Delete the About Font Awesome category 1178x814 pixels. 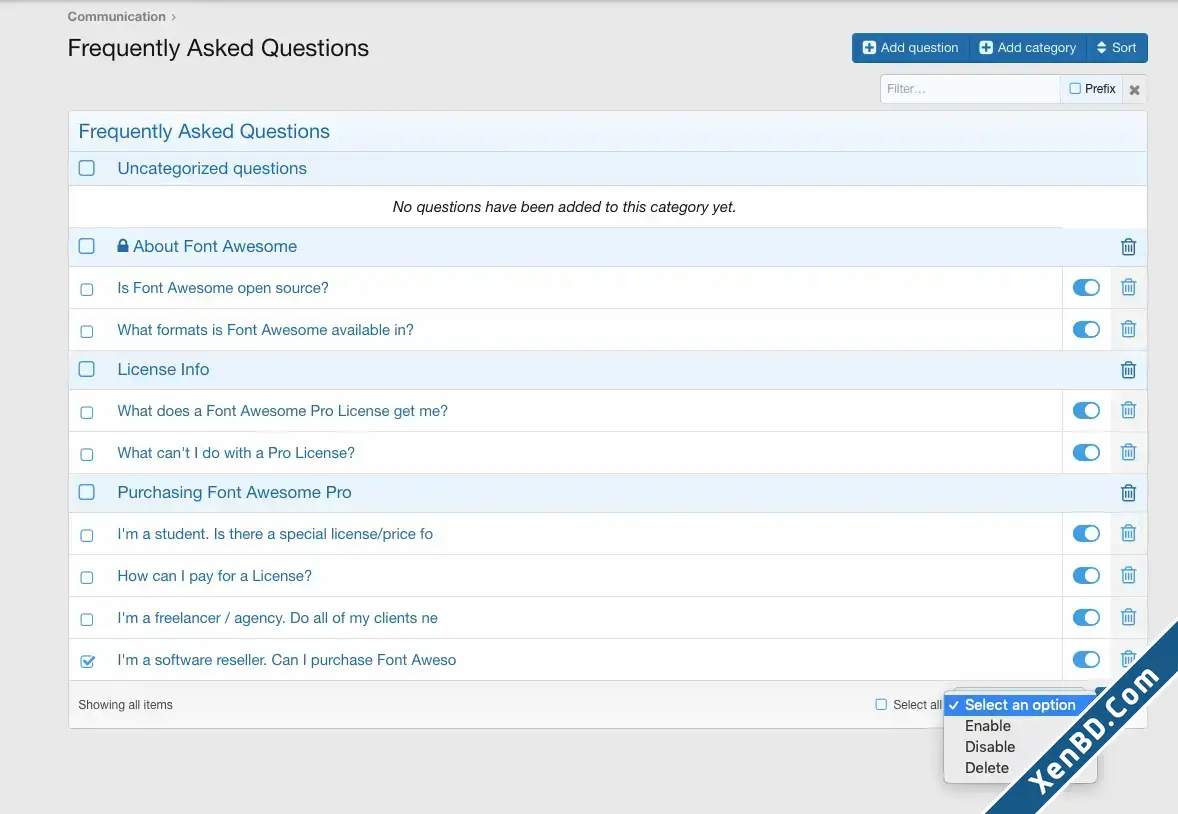coord(1128,247)
